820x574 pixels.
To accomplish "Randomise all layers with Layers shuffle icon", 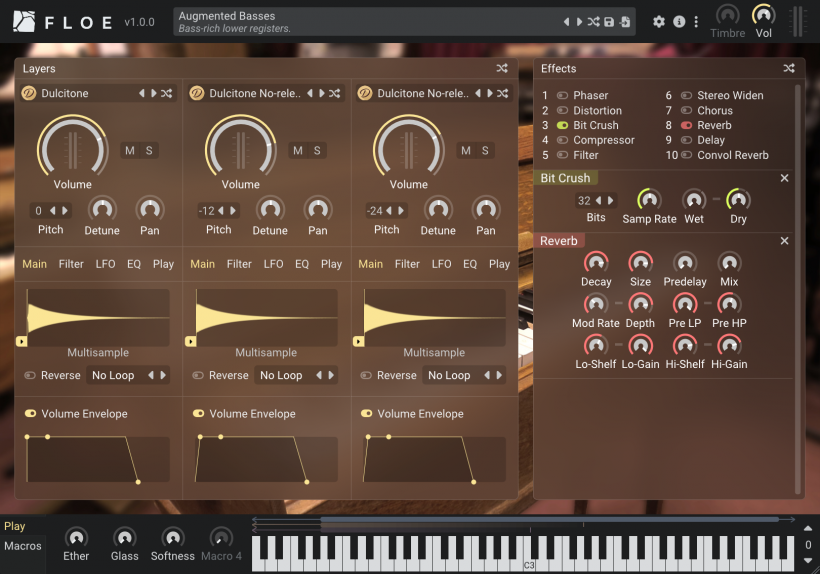I will 502,68.
